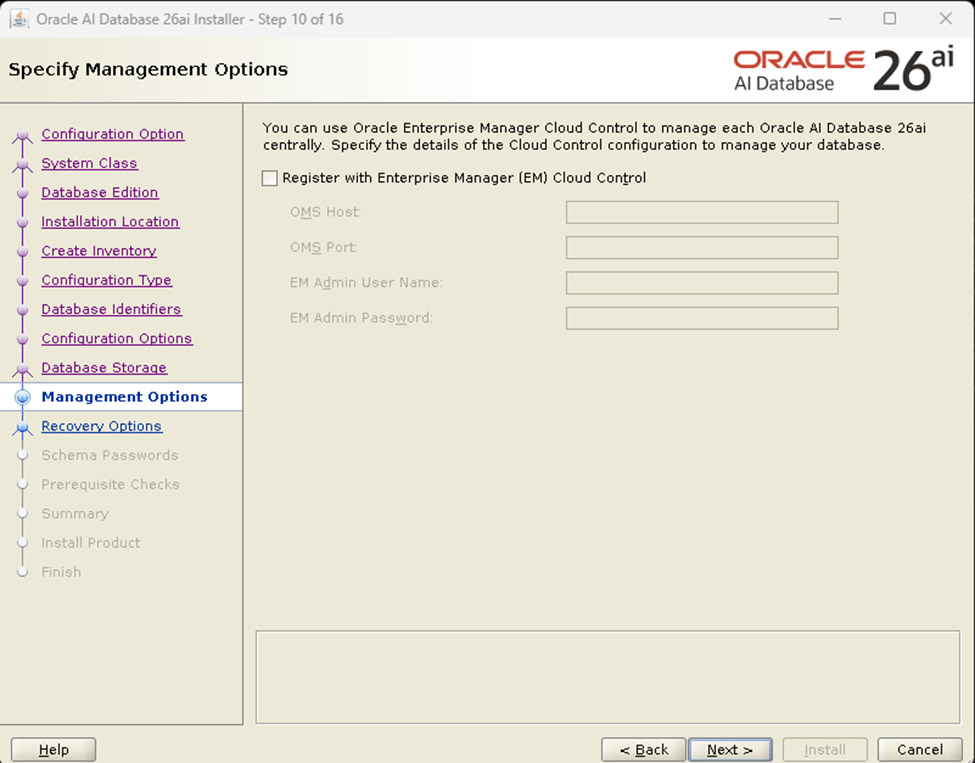975x763 pixels.
Task: Click the System Class step node icon
Action: point(22,164)
